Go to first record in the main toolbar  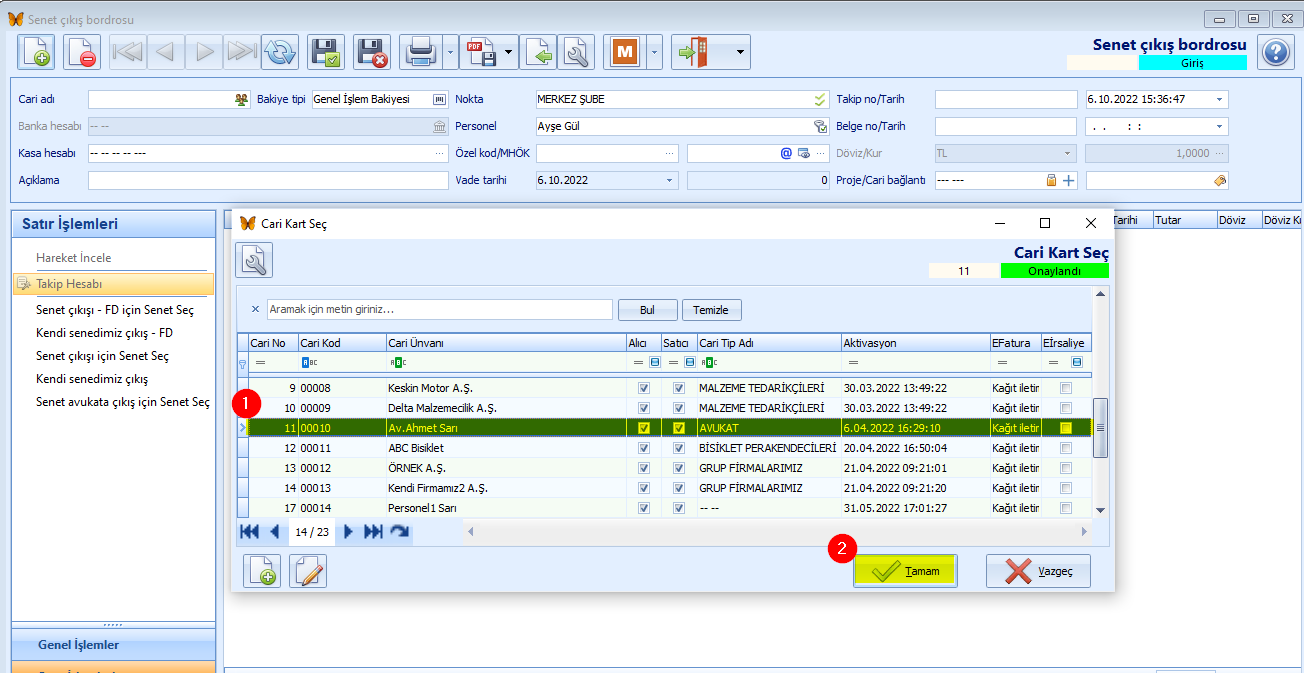pos(127,52)
